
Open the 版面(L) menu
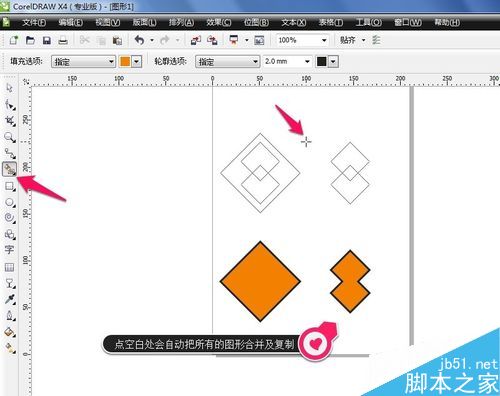point(144,23)
